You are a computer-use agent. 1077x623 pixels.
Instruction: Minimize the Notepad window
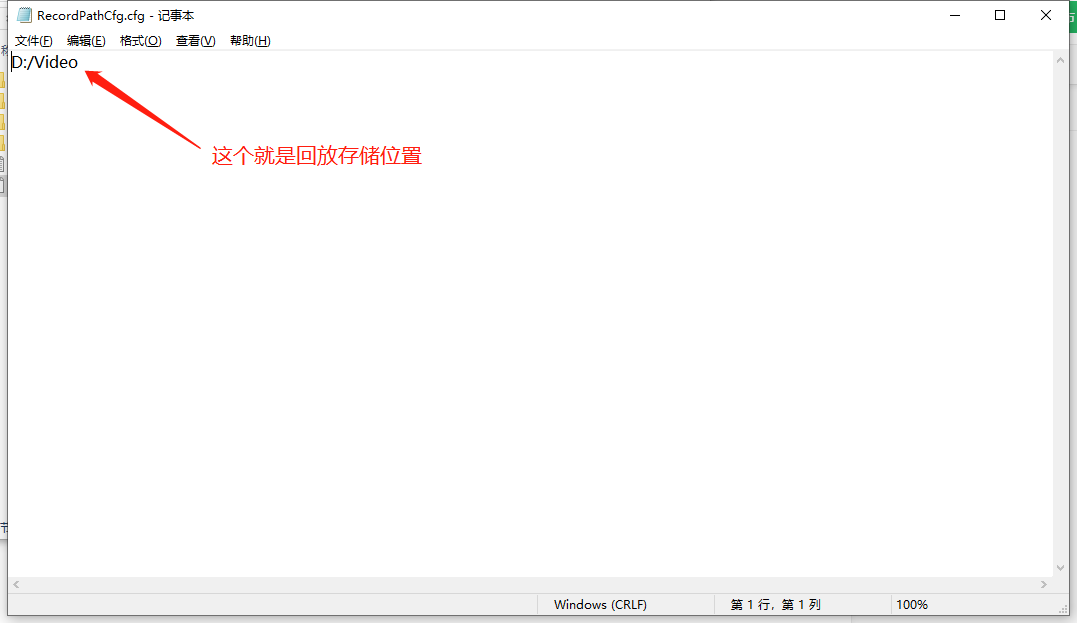pos(955,15)
